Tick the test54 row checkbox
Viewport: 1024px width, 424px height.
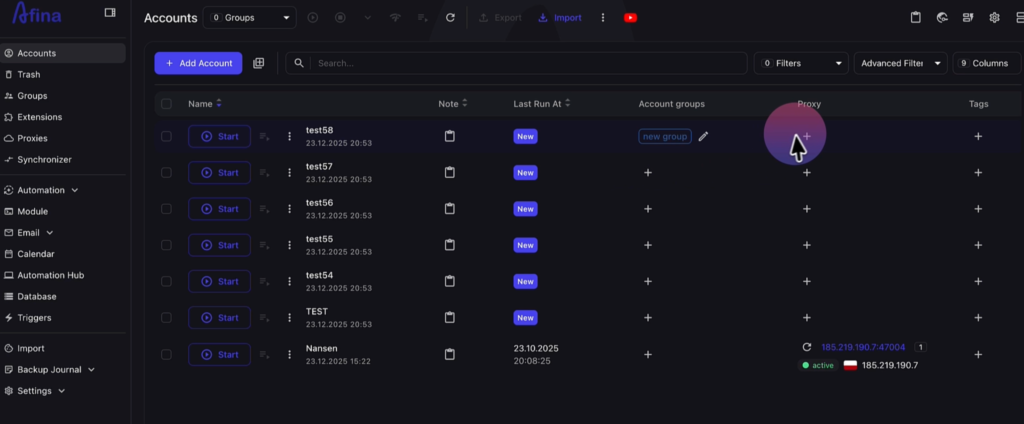click(166, 282)
